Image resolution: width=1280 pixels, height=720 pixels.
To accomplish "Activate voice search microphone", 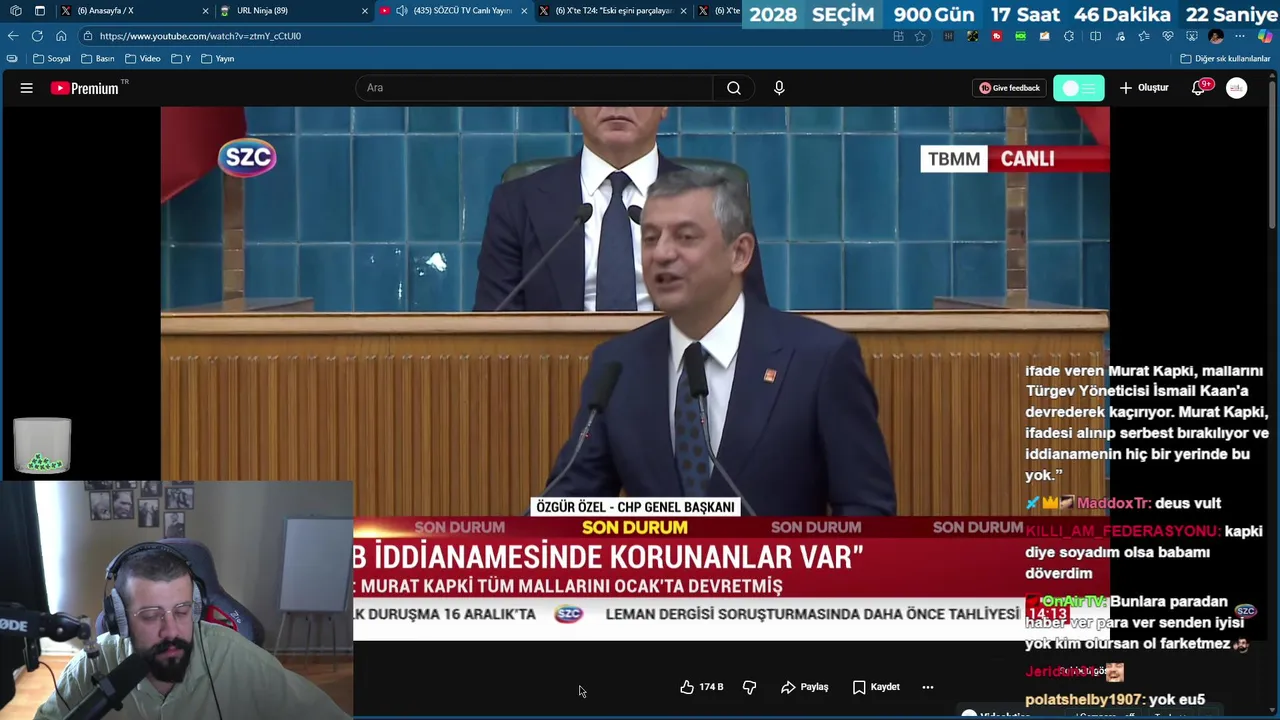I will pyautogui.click(x=779, y=88).
